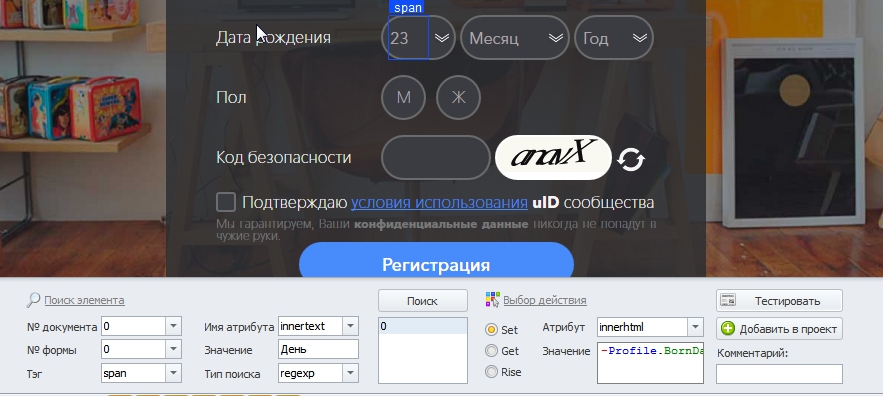Choose the Get radio option
Screen dimensions: 883x396
(492, 351)
